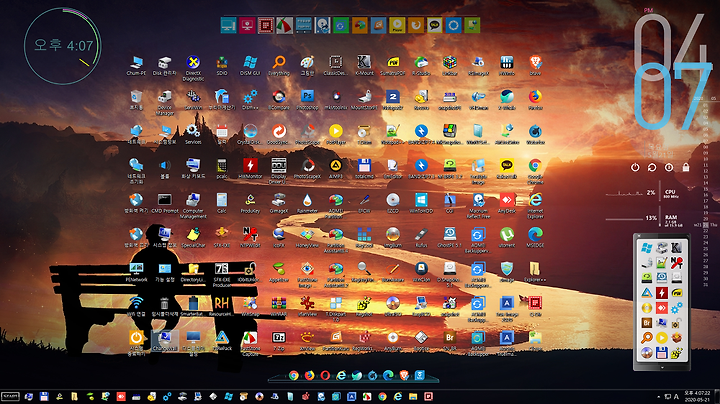This screenshot has height=404, width=720.
Task: Launch GoodSync desktop icon
Action: pos(279,134)
